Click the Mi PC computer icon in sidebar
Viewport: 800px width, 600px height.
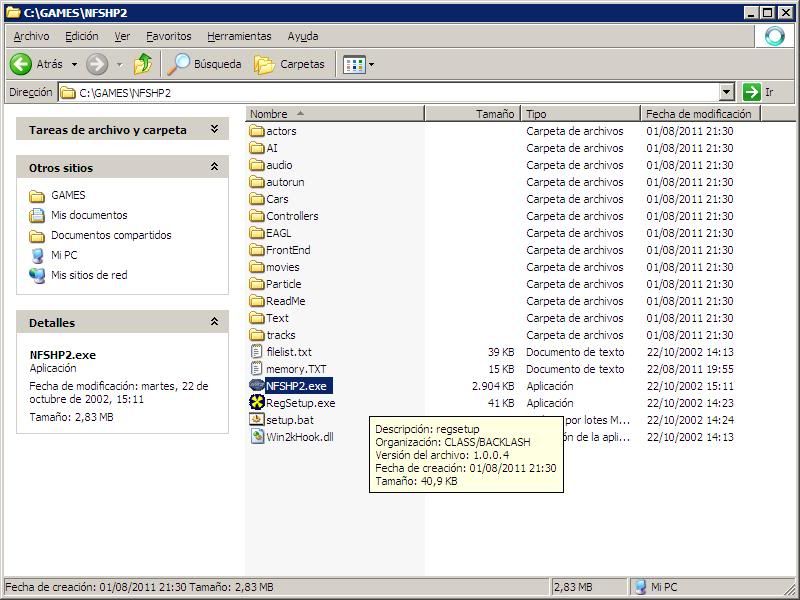point(37,255)
